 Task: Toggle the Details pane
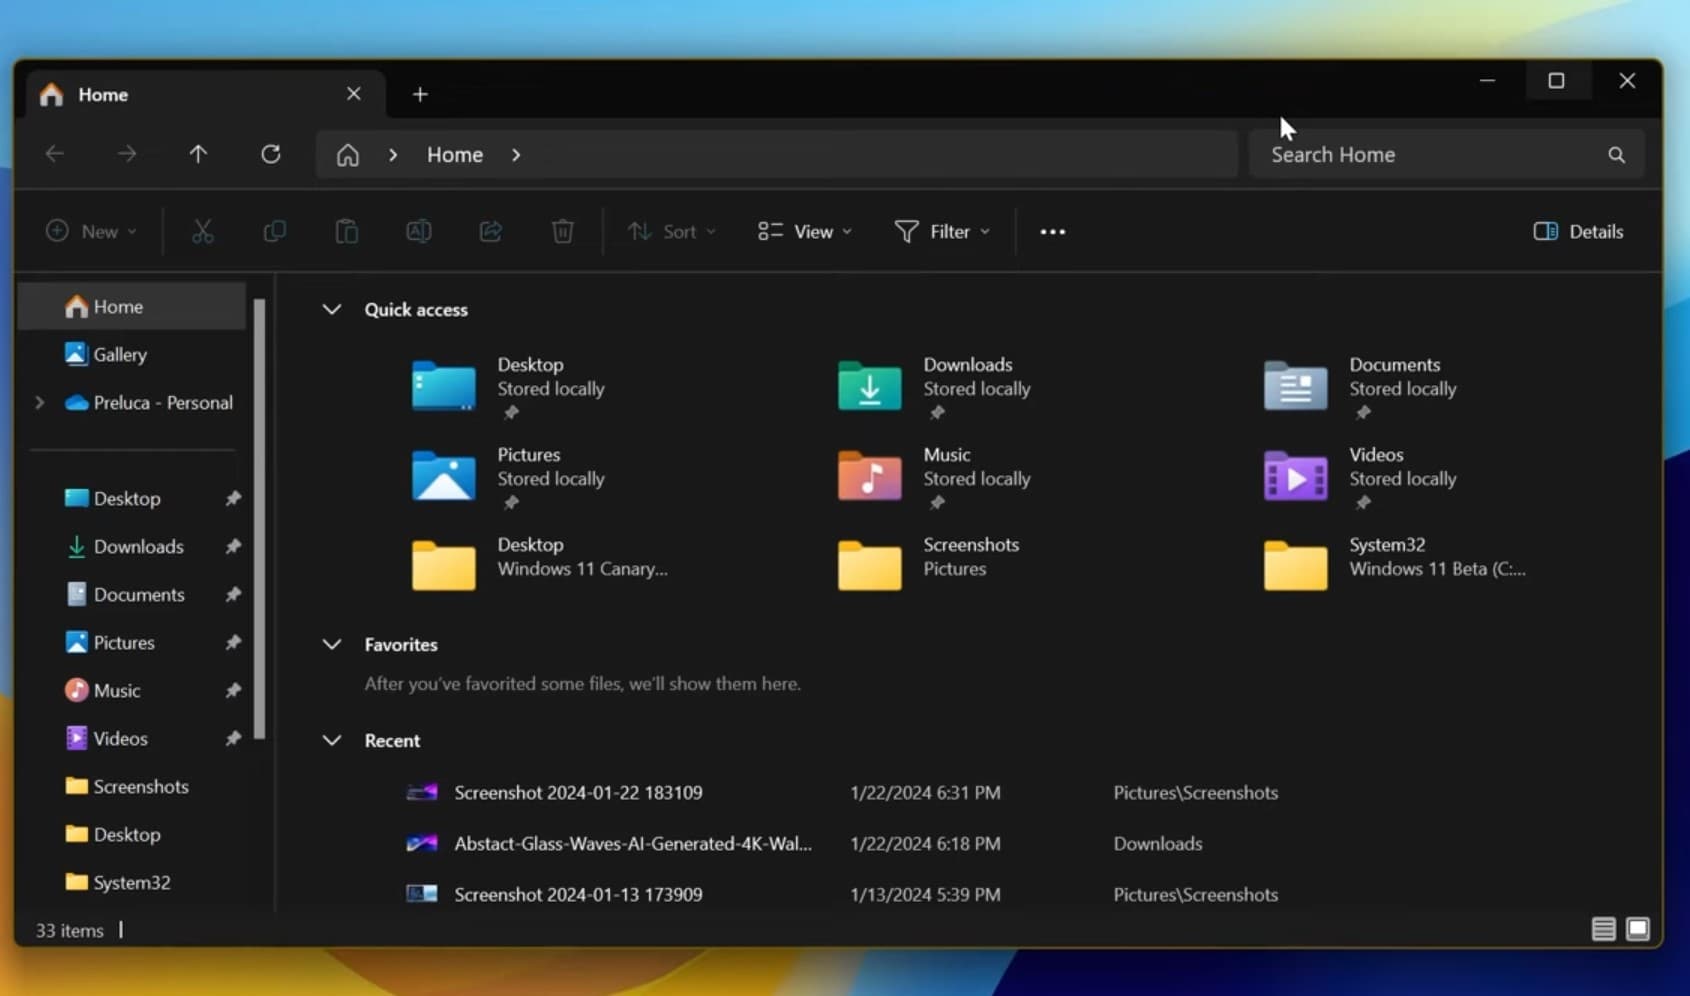coord(1578,231)
